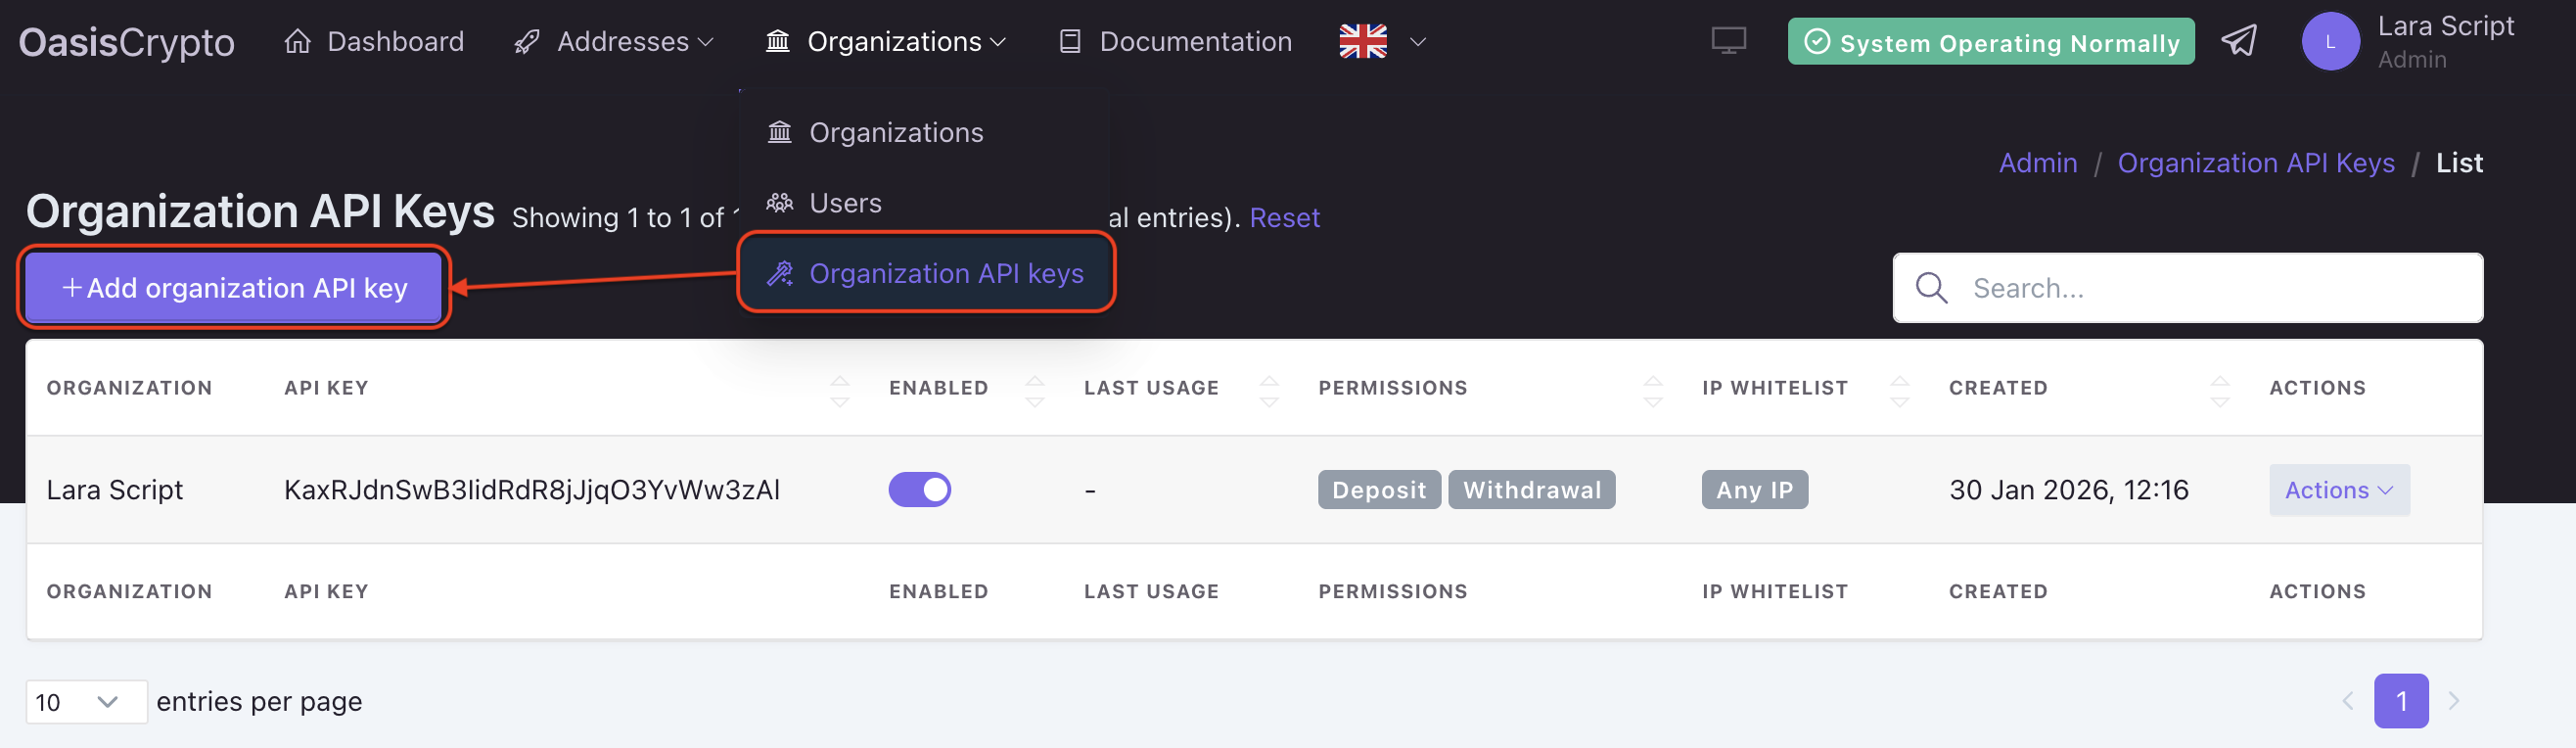Click the Reset filter link
2576x748 pixels.
click(x=1284, y=217)
